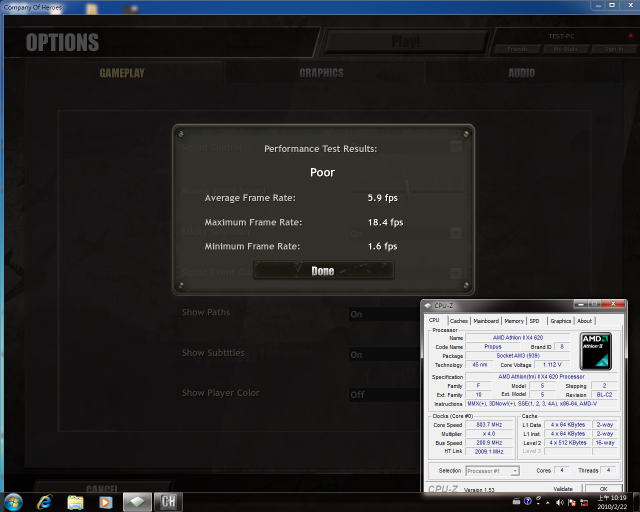This screenshot has width=640, height=512.
Task: Click the Core Speed value 803.7 MHz
Action: [x=489, y=425]
